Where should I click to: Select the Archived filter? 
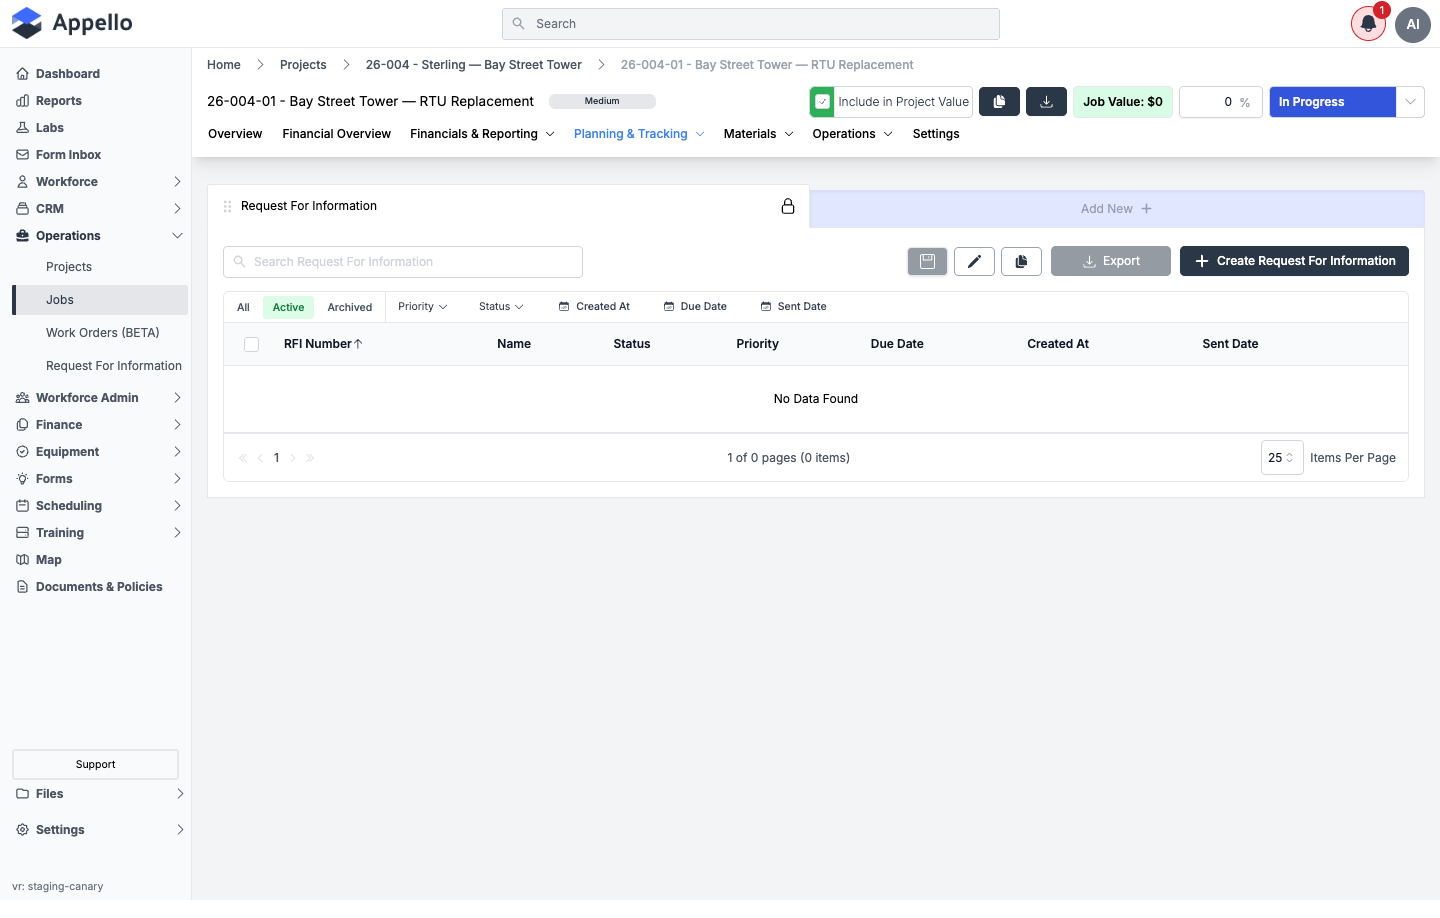point(350,307)
